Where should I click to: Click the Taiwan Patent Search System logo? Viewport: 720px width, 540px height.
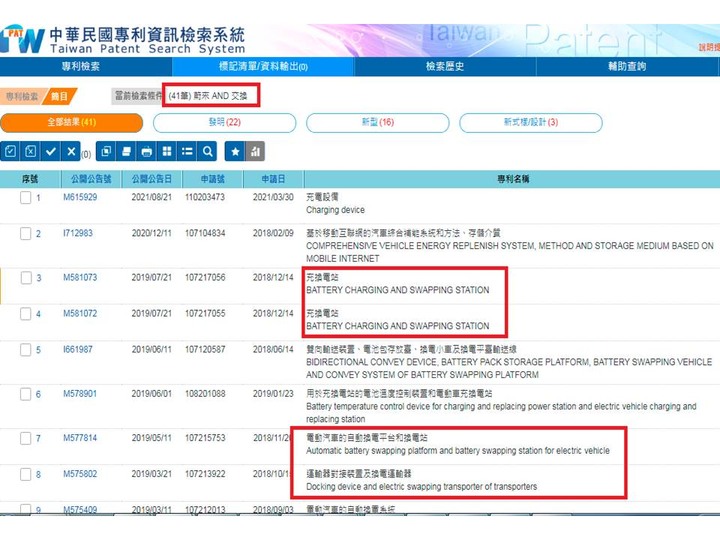[x=123, y=40]
